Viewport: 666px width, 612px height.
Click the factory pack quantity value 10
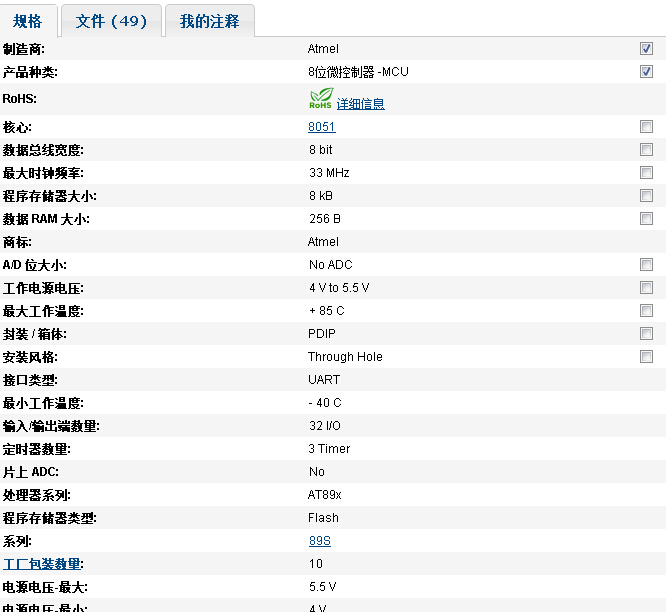pyautogui.click(x=316, y=564)
